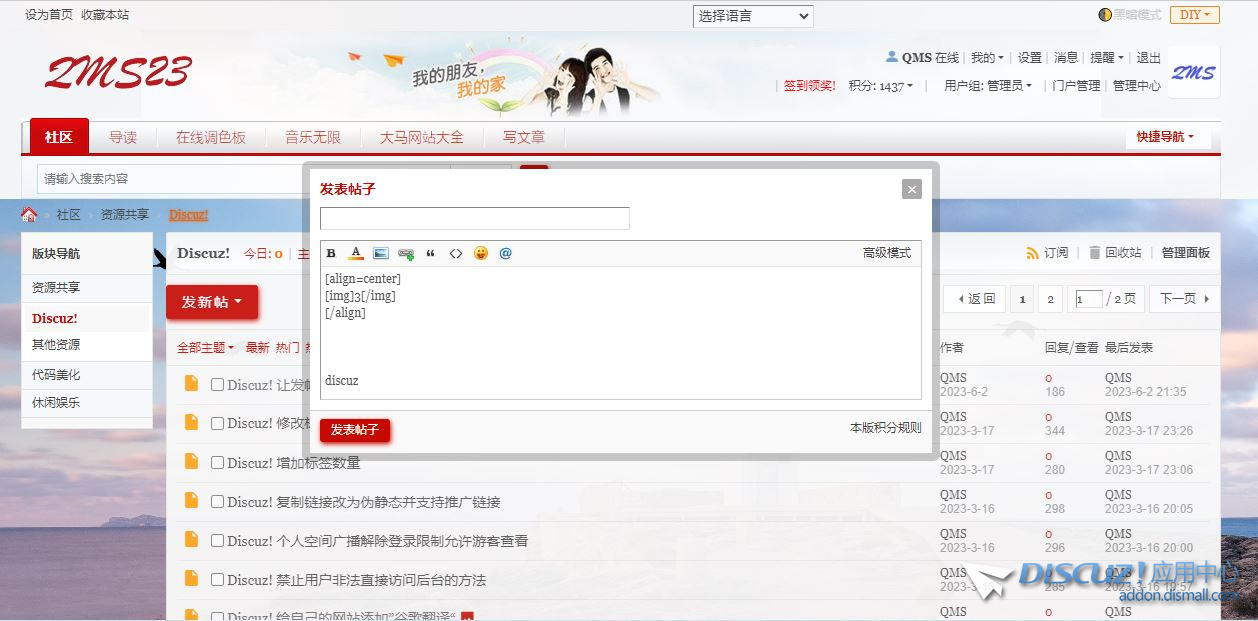Image resolution: width=1258 pixels, height=621 pixels.
Task: Toggle bold formatting in post editor
Action: click(x=331, y=253)
